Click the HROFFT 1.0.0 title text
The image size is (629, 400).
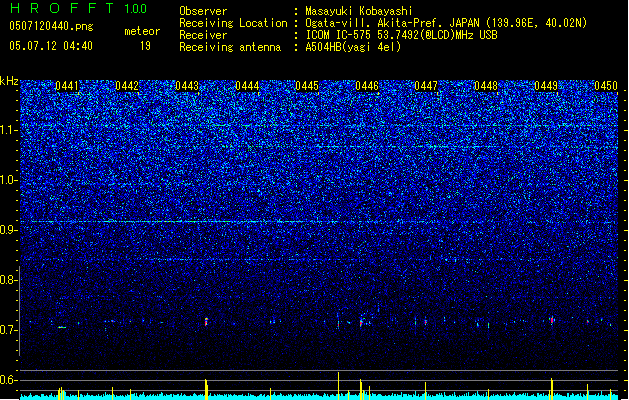pos(79,8)
